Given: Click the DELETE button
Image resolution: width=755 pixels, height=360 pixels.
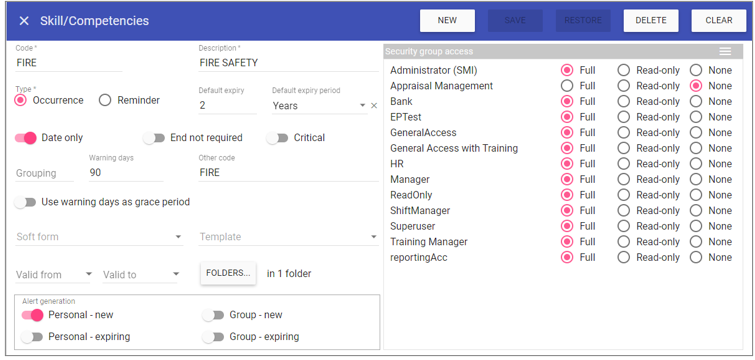Looking at the screenshot, I should tap(651, 21).
